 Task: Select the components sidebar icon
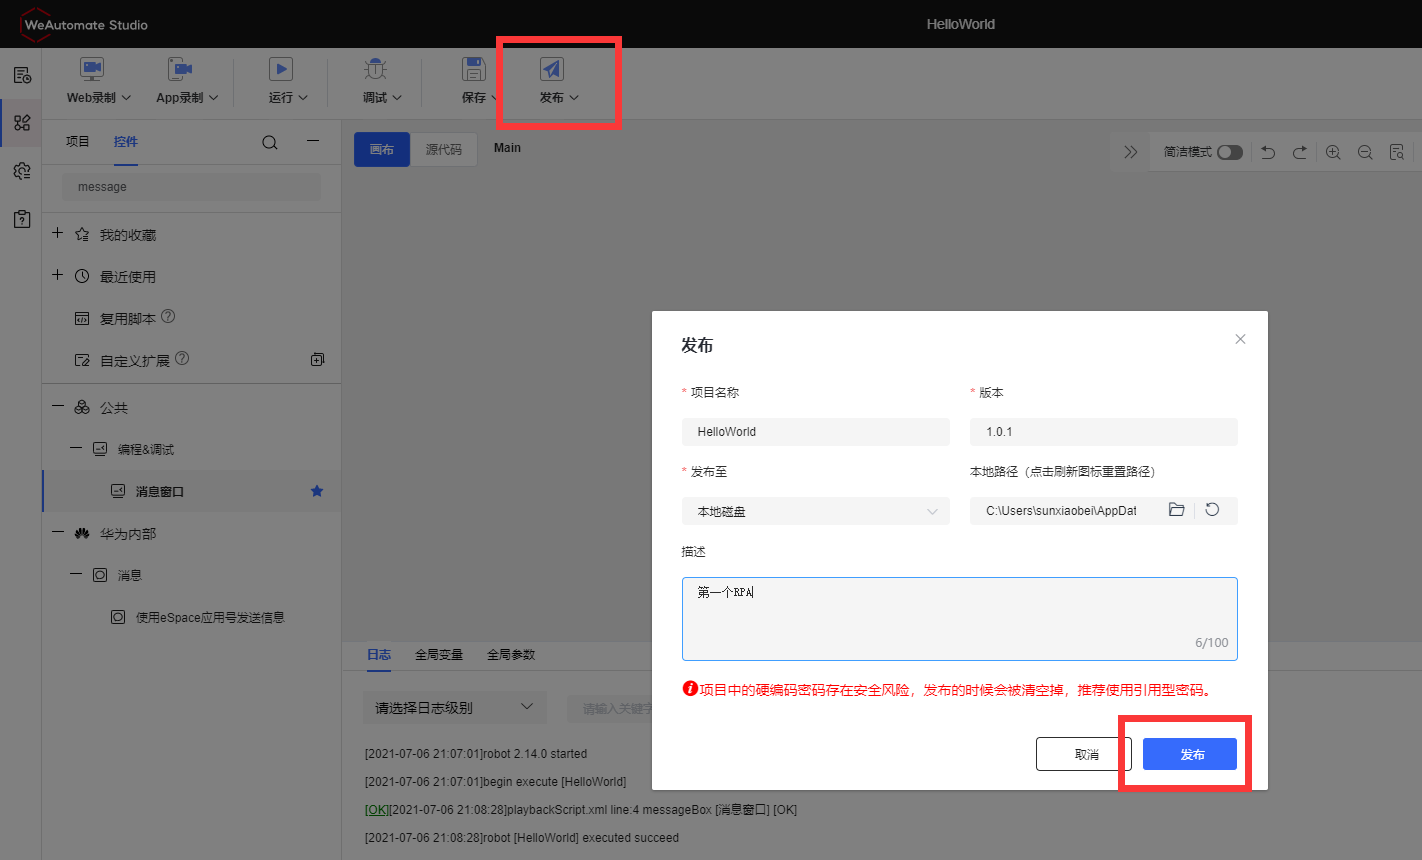[x=22, y=123]
